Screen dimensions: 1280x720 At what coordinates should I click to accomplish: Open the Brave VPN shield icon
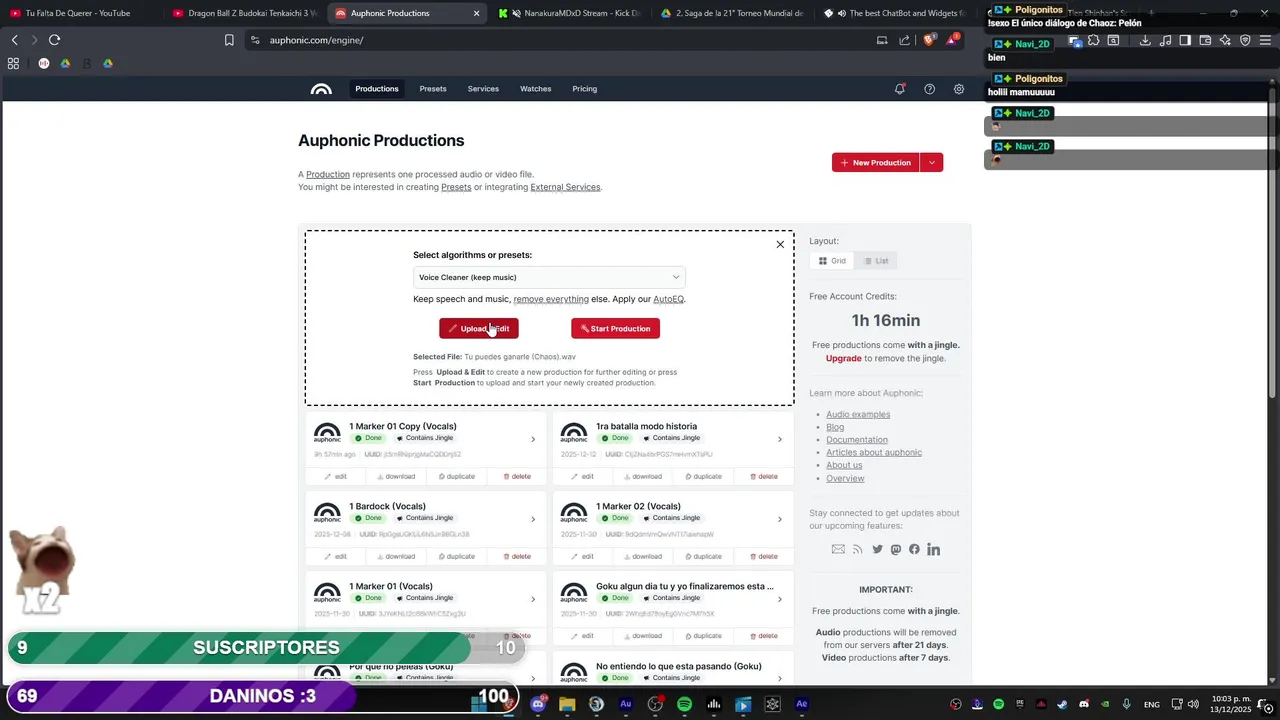[1245, 40]
